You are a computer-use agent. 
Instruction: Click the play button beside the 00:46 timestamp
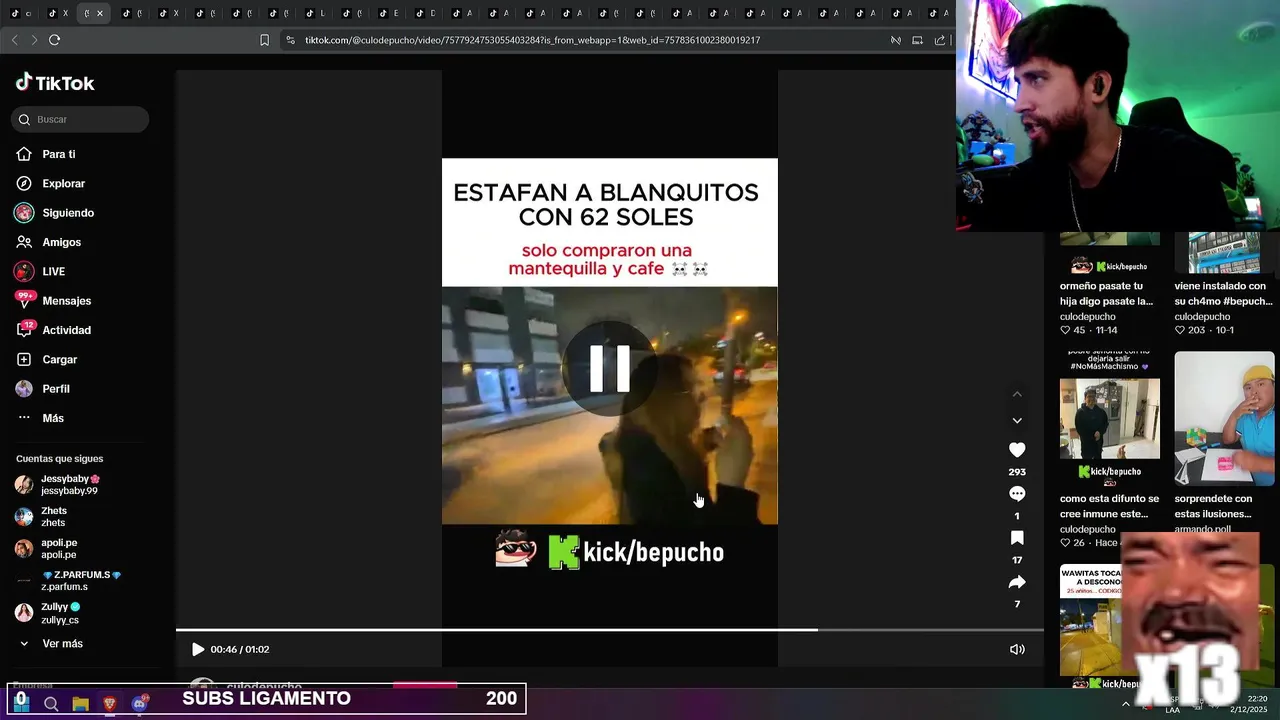point(197,649)
